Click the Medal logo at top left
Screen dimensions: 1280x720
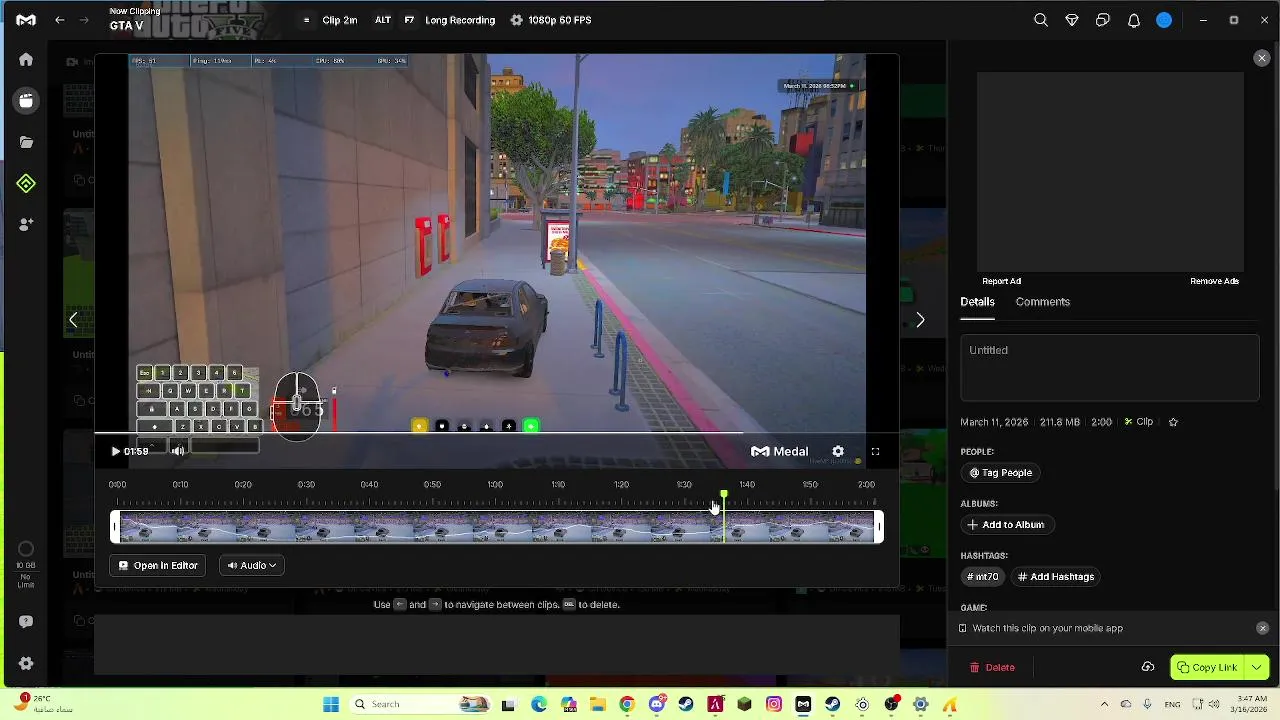coord(26,20)
